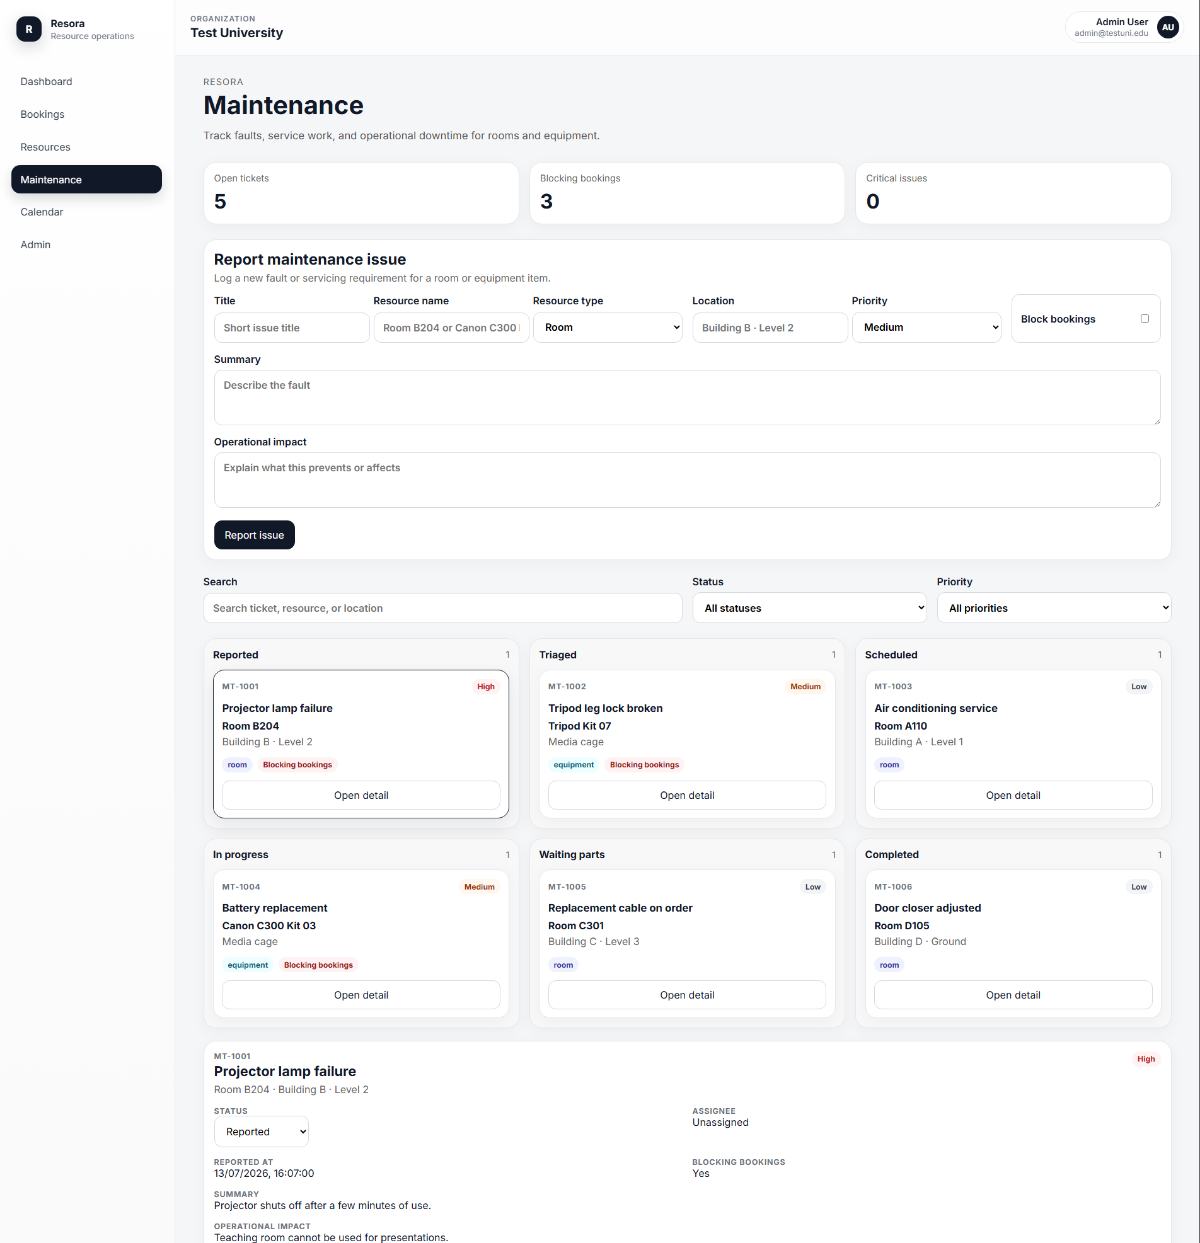Click the Admin User account name

tap(1122, 21)
